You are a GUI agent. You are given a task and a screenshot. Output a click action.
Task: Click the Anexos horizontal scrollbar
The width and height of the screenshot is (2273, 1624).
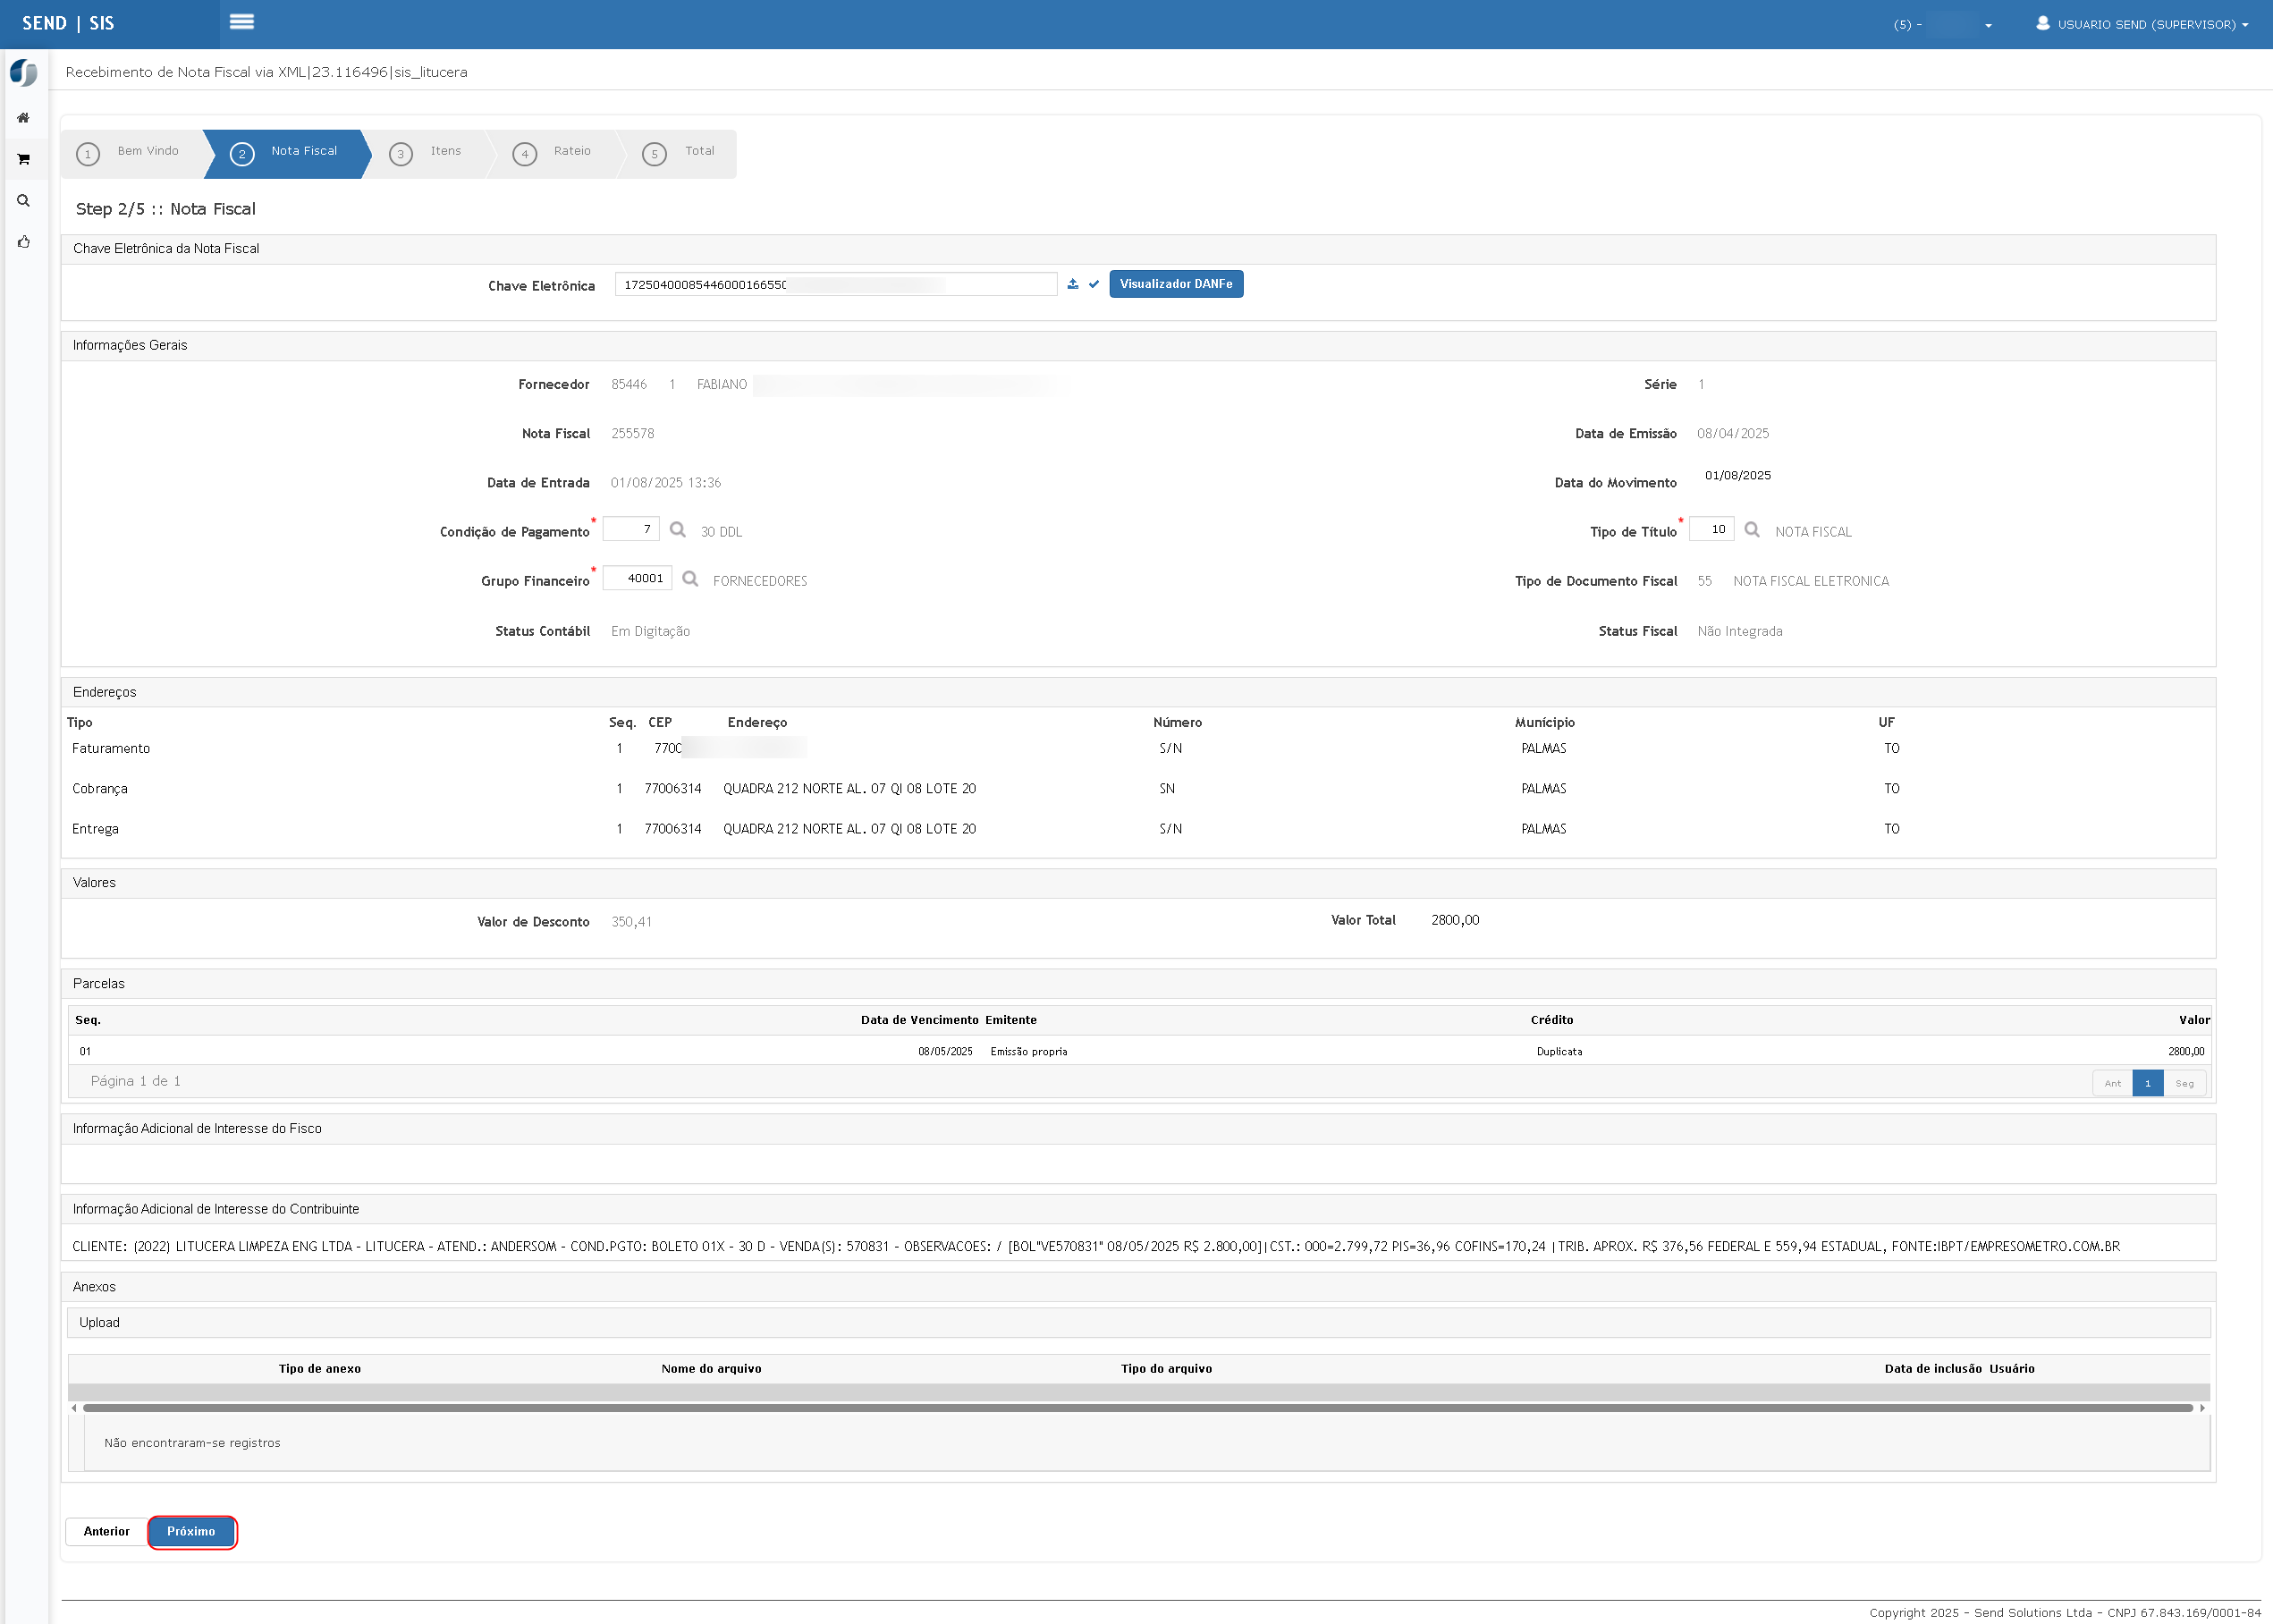click(1138, 1408)
